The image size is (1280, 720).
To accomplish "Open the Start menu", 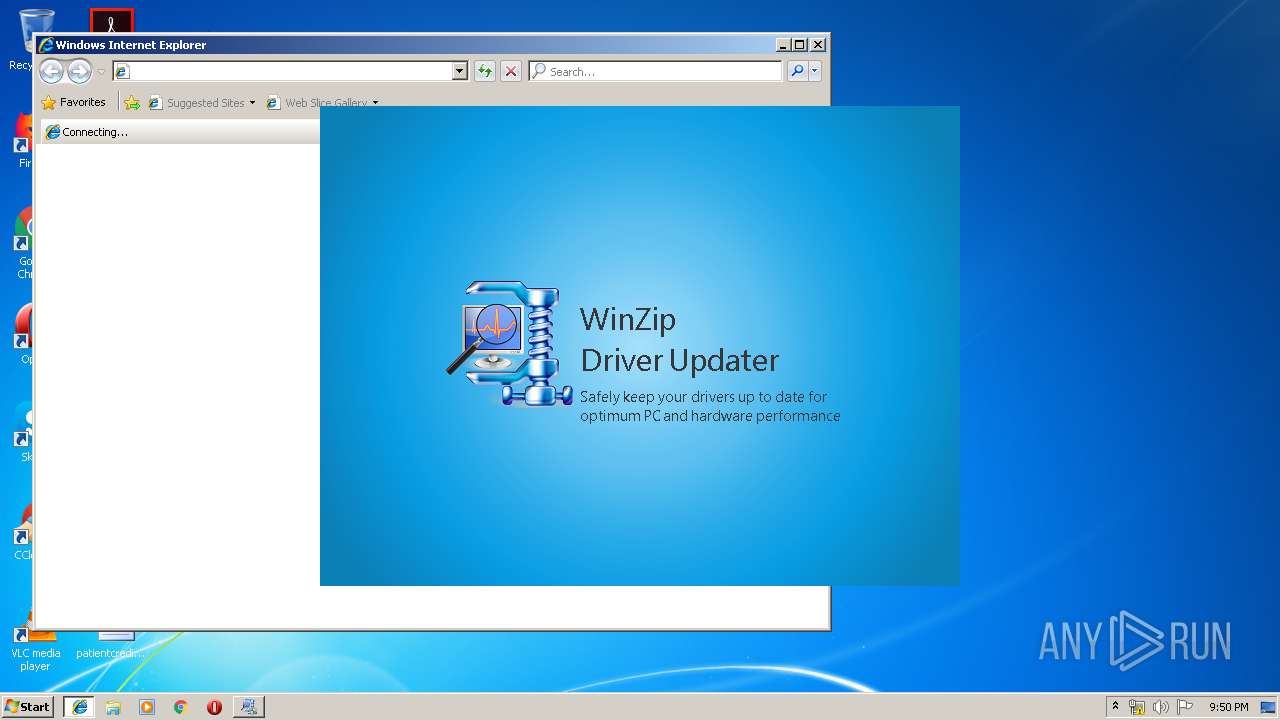I will point(27,706).
